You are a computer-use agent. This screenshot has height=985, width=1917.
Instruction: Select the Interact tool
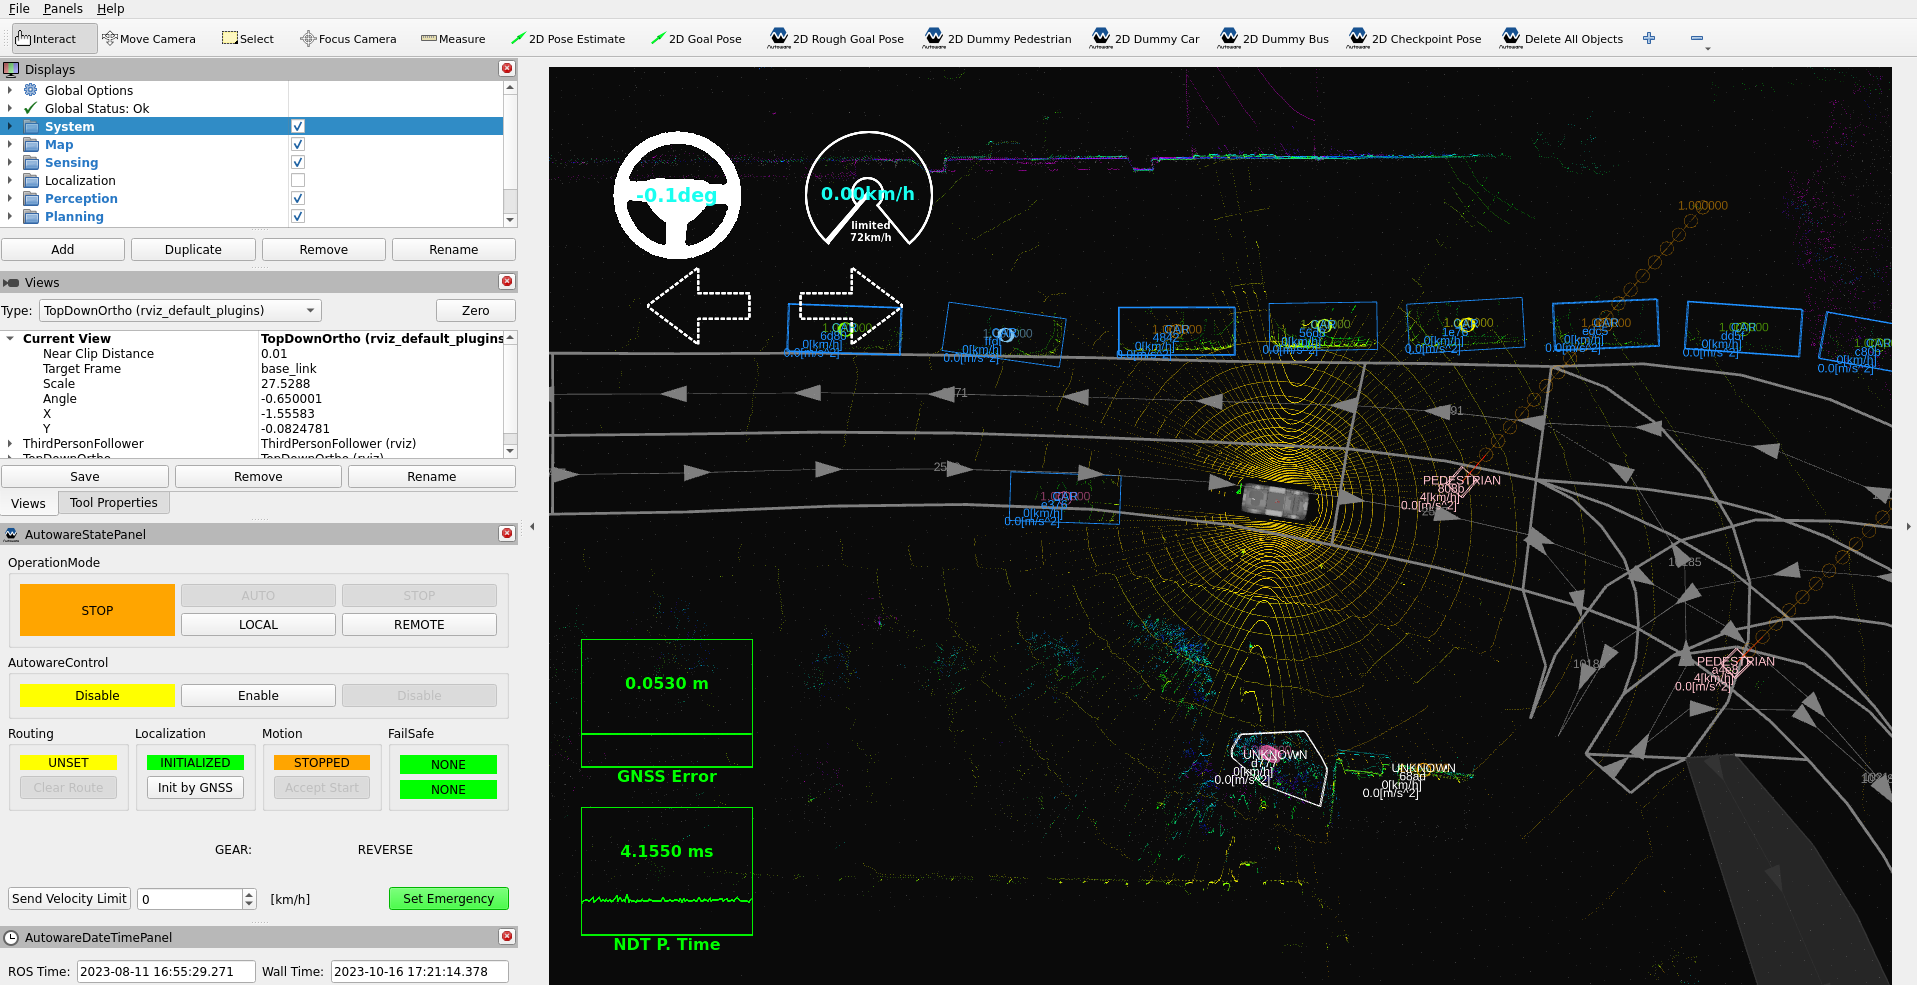[x=46, y=39]
